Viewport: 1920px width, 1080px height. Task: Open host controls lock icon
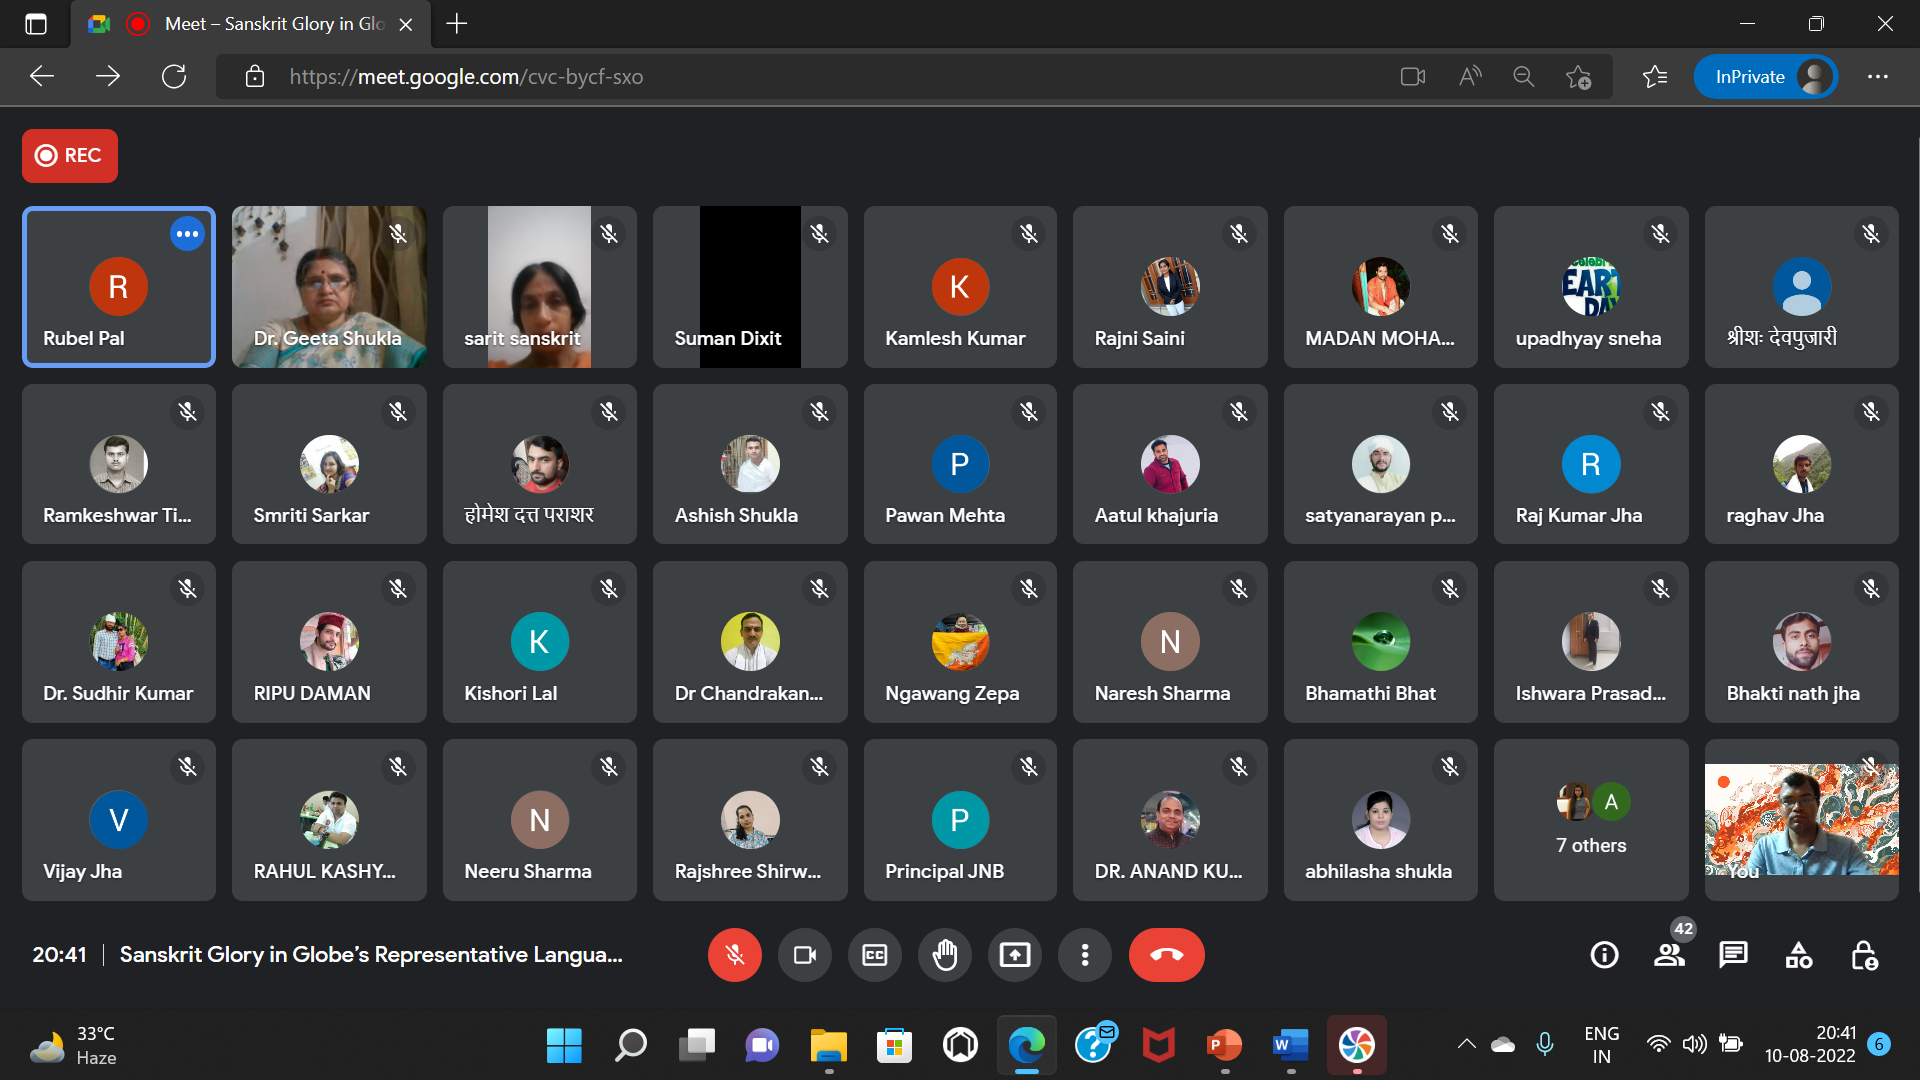[x=1863, y=955]
